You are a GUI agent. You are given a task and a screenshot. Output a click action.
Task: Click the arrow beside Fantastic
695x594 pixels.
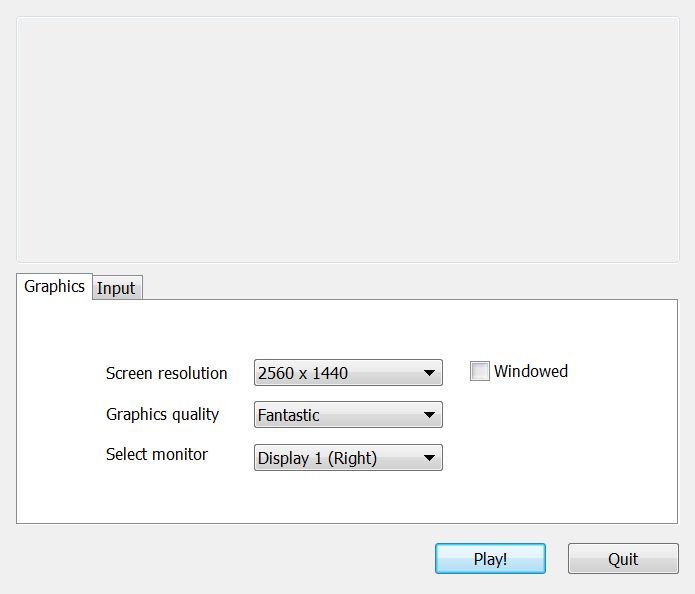pyautogui.click(x=429, y=415)
